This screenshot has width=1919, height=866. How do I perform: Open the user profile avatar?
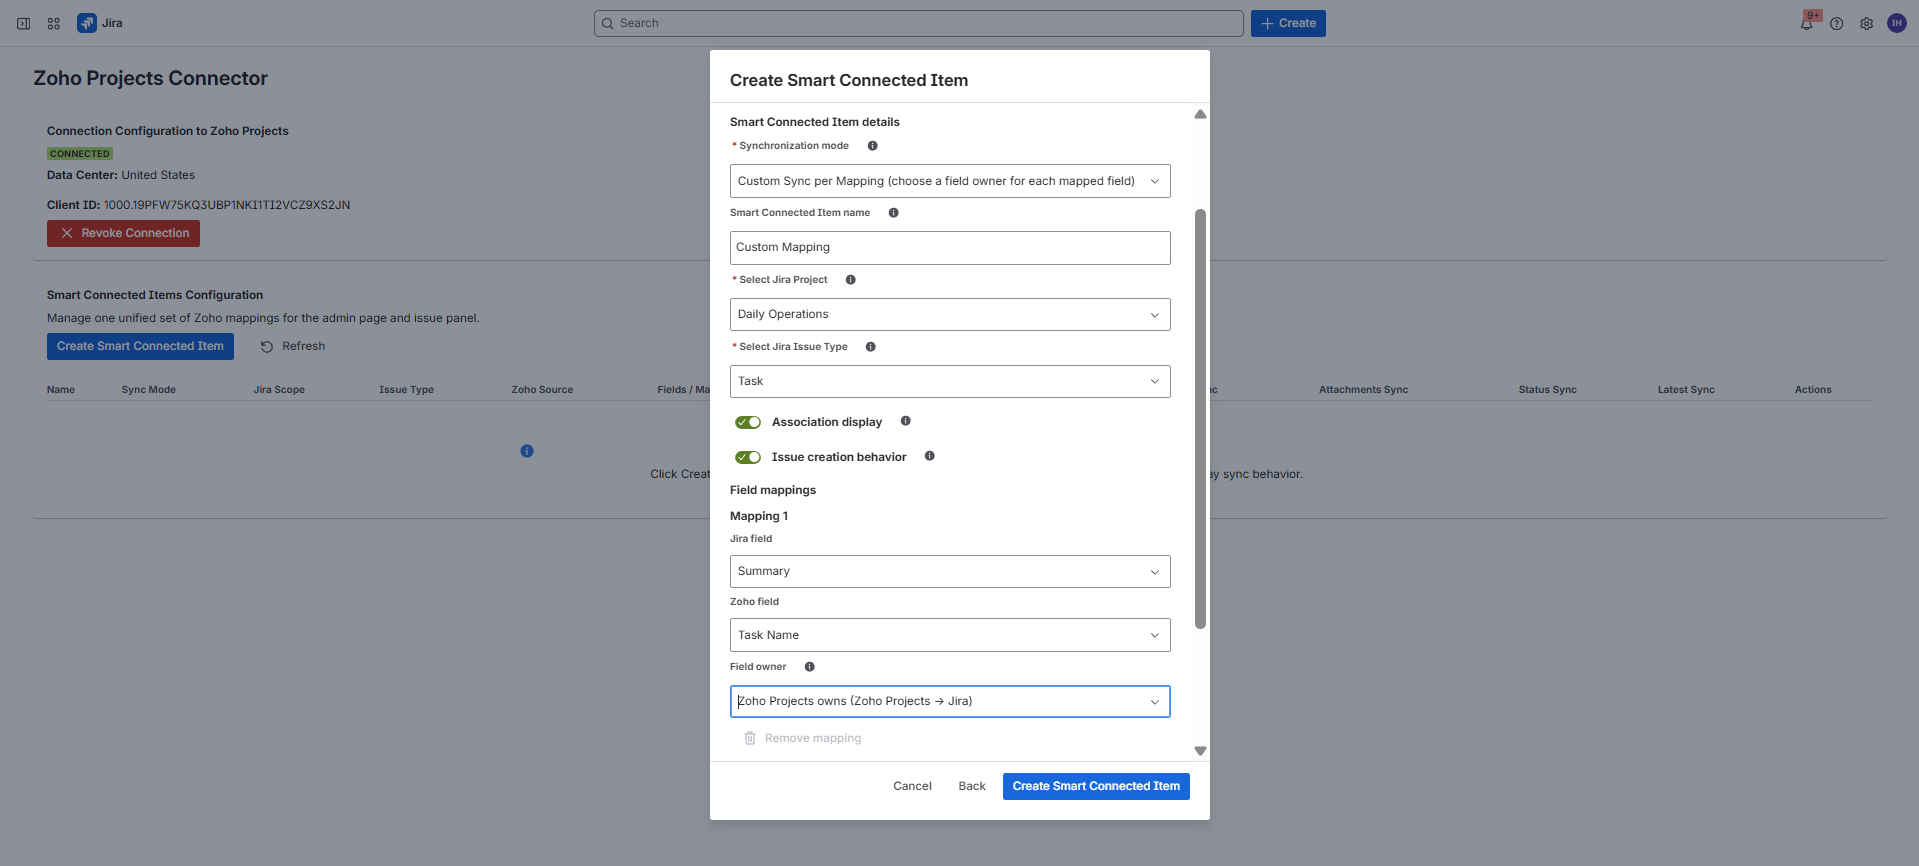click(x=1896, y=23)
